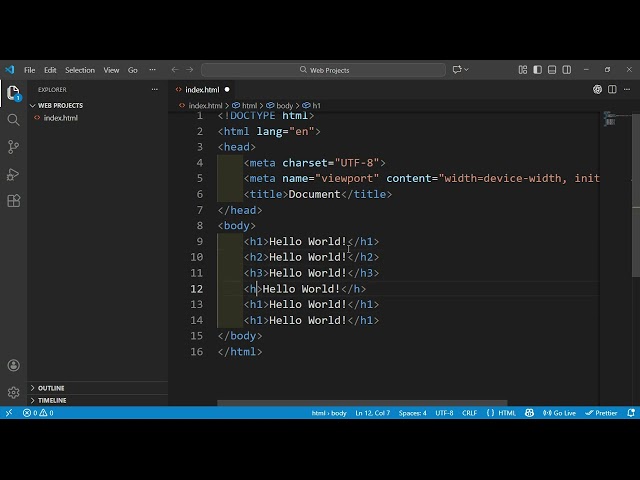Click the closing </html> tag line
The height and width of the screenshot is (480, 640).
click(240, 351)
